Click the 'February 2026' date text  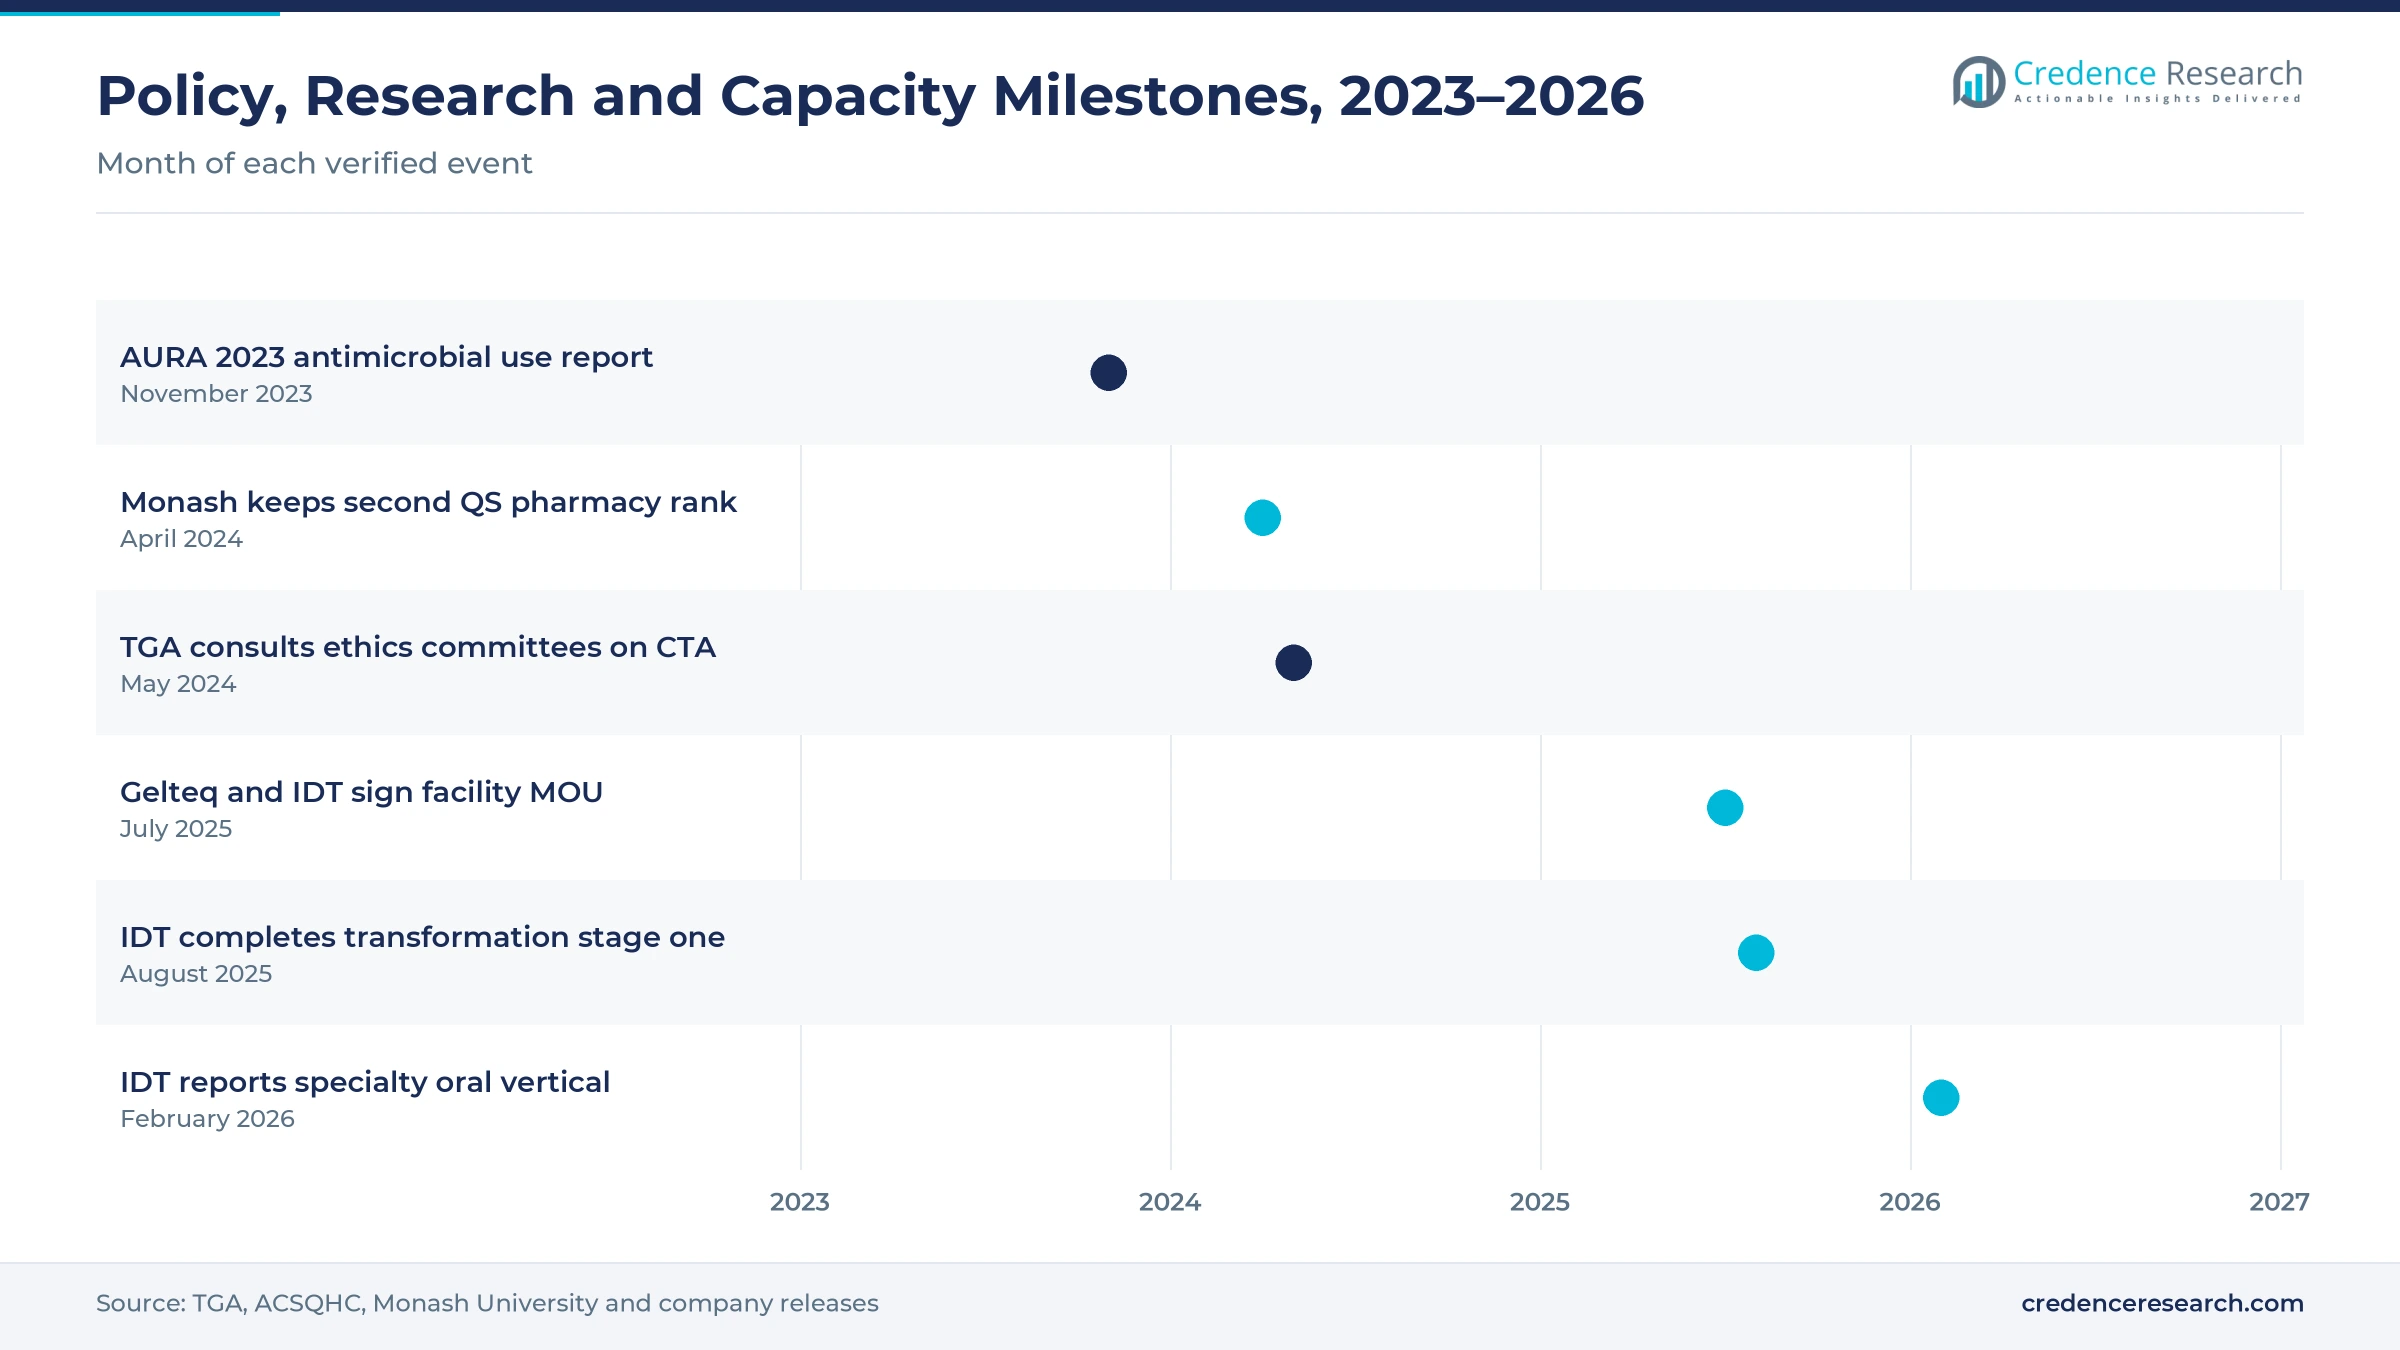pyautogui.click(x=207, y=1119)
